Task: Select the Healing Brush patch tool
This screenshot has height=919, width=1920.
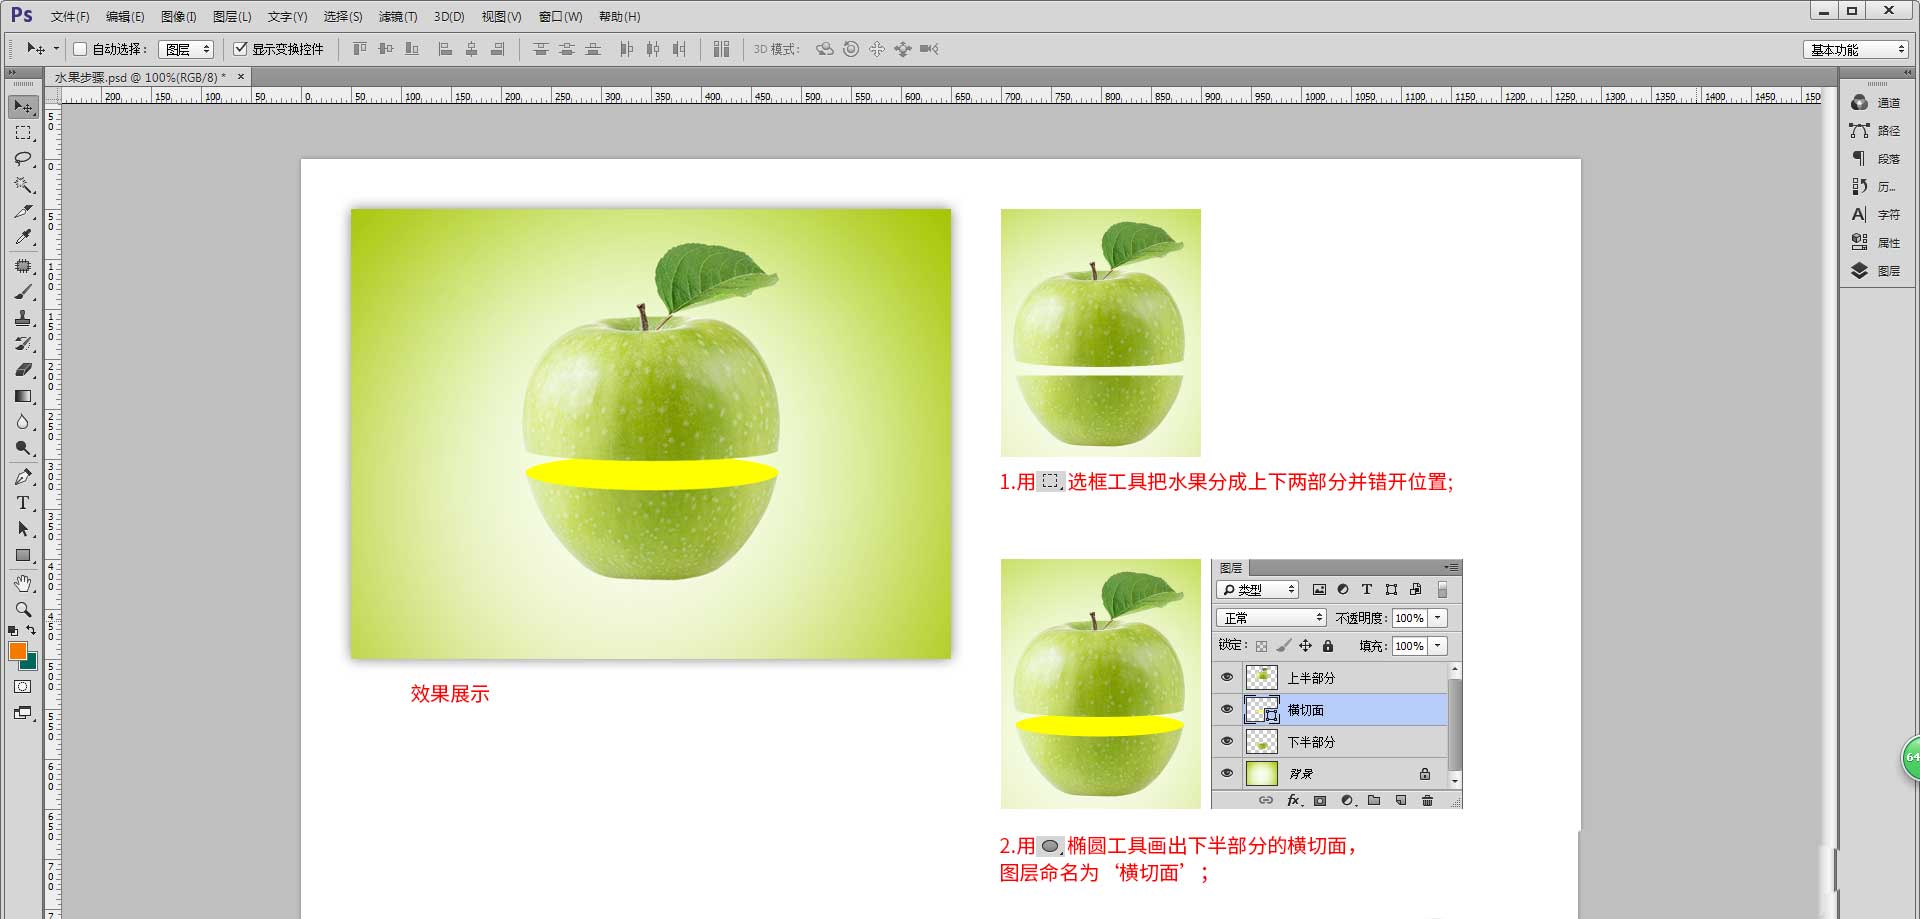Action: pos(23,266)
